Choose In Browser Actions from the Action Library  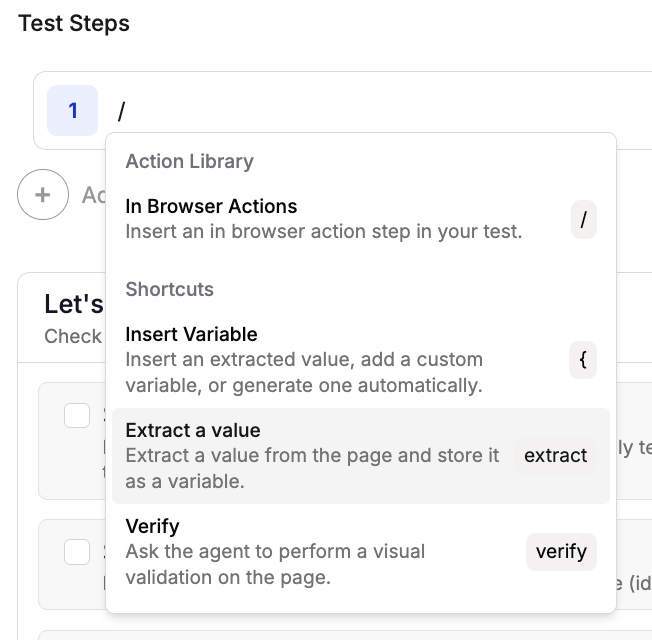point(211,207)
